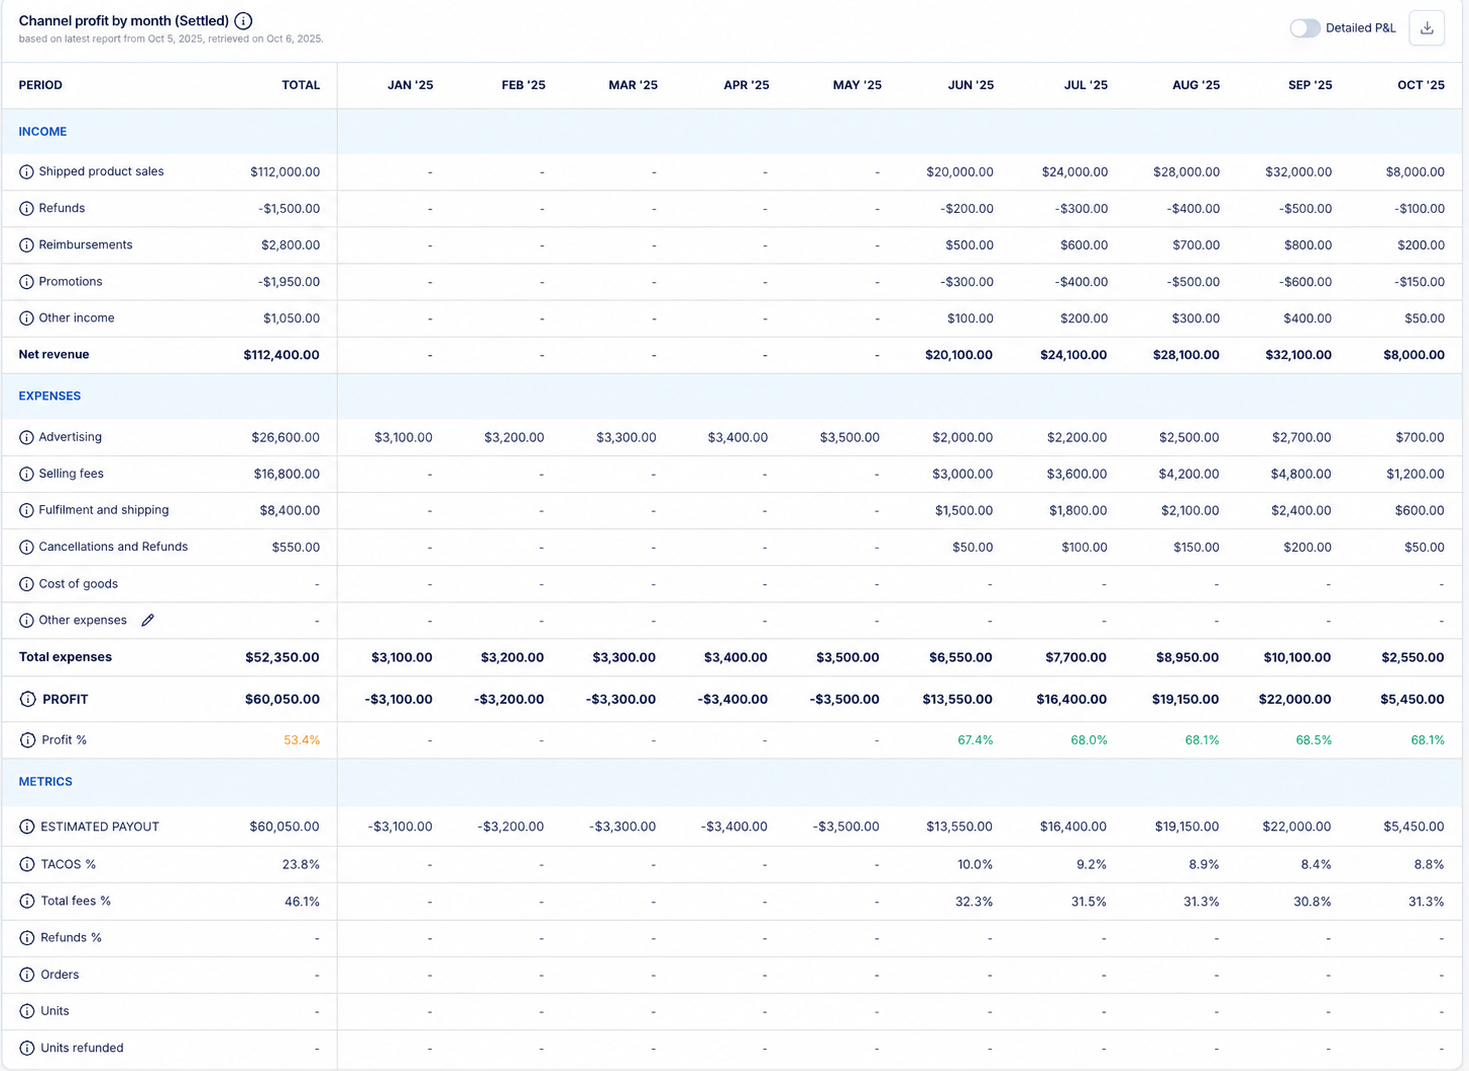1469x1071 pixels.
Task: Select the Advertising total $26,600.00
Action: coord(286,437)
